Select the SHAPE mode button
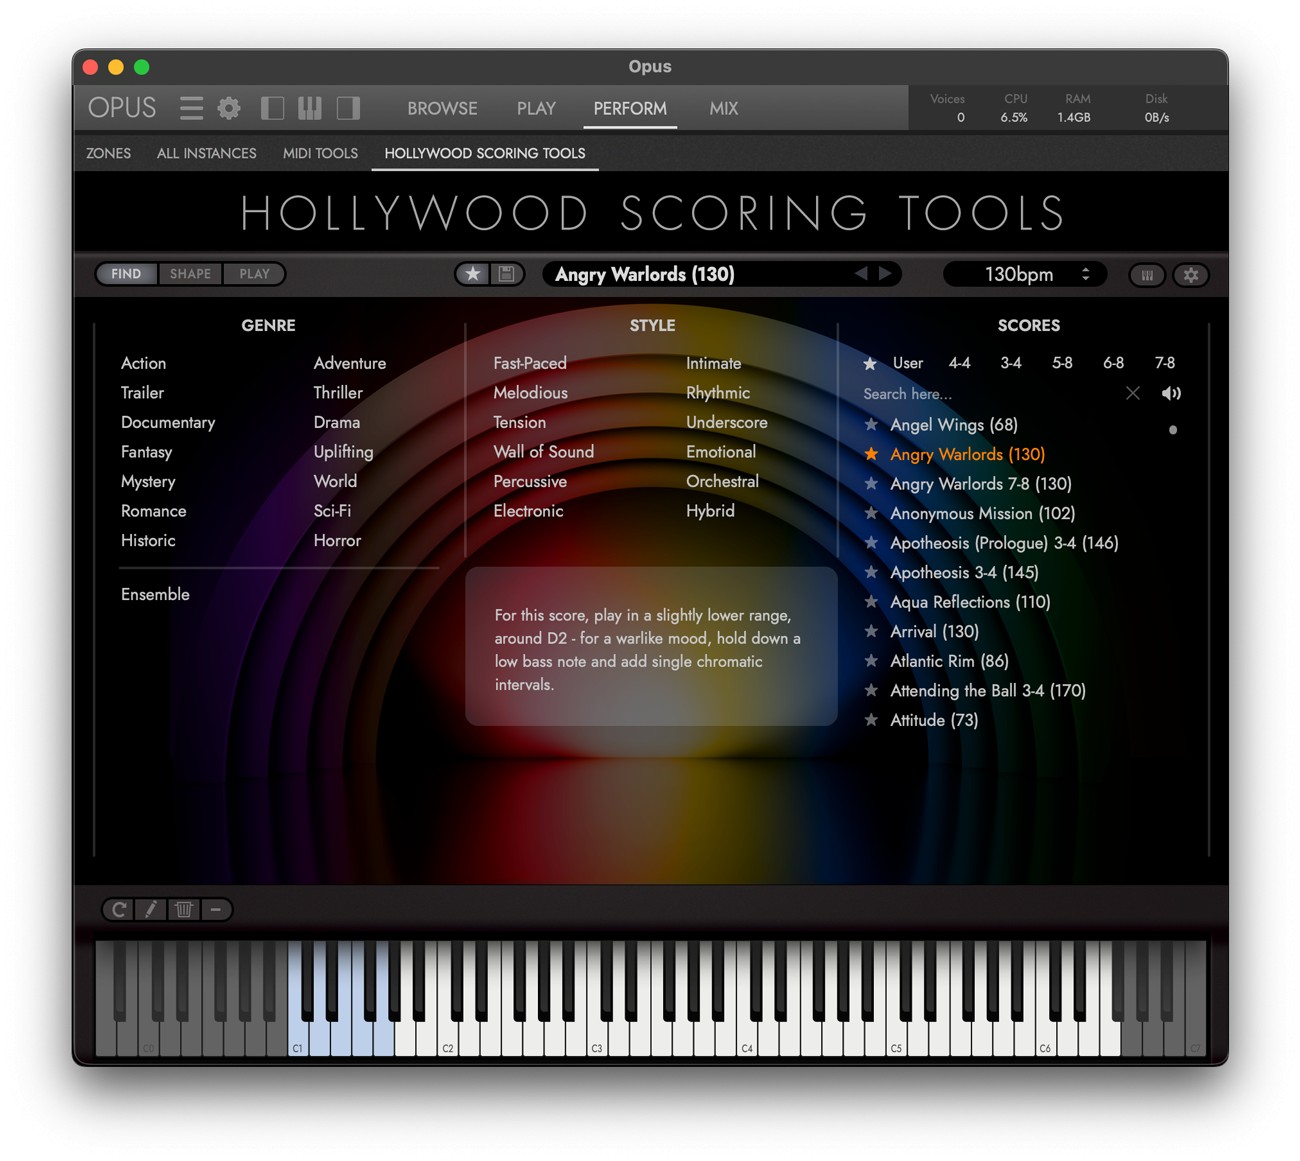Viewport: 1300px width, 1161px height. [190, 274]
